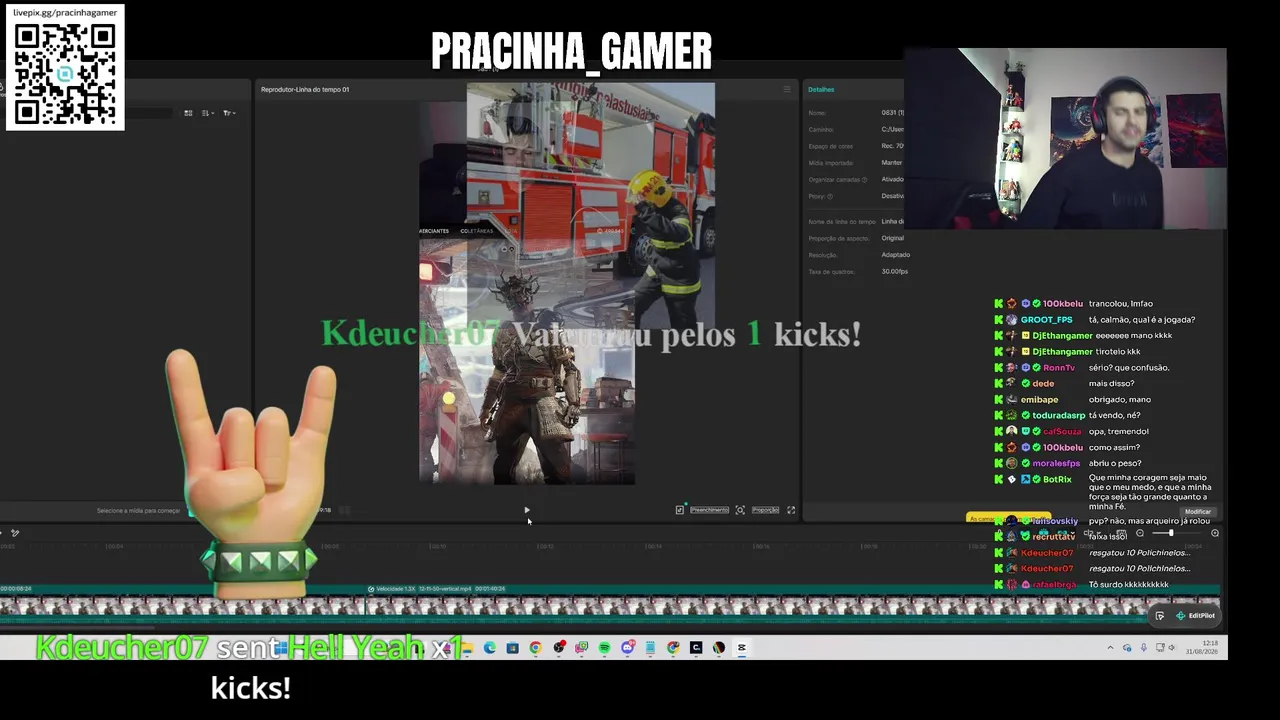The image size is (1280, 720).
Task: Open Spotify from the taskbar
Action: coord(605,648)
